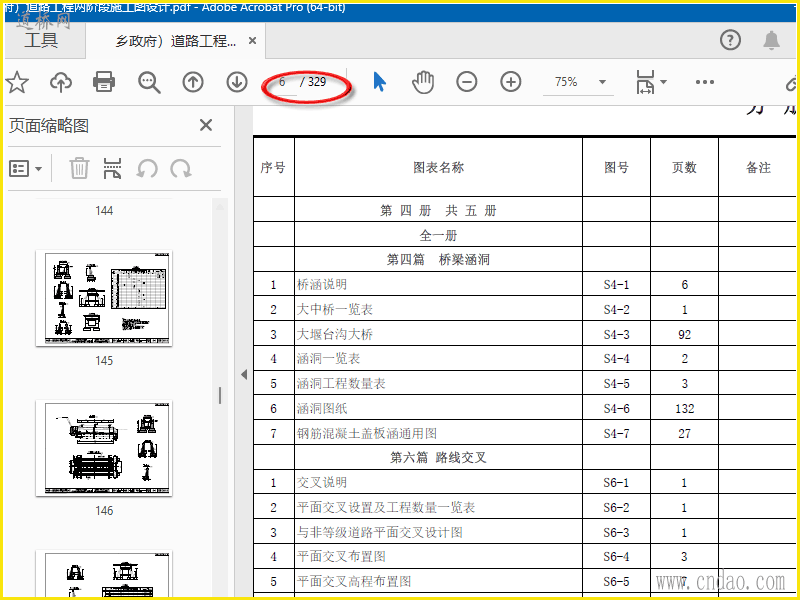Screen dimensions: 800x600
Task: Click the 第六篇 路线交叉 section heading
Action: coord(438,458)
